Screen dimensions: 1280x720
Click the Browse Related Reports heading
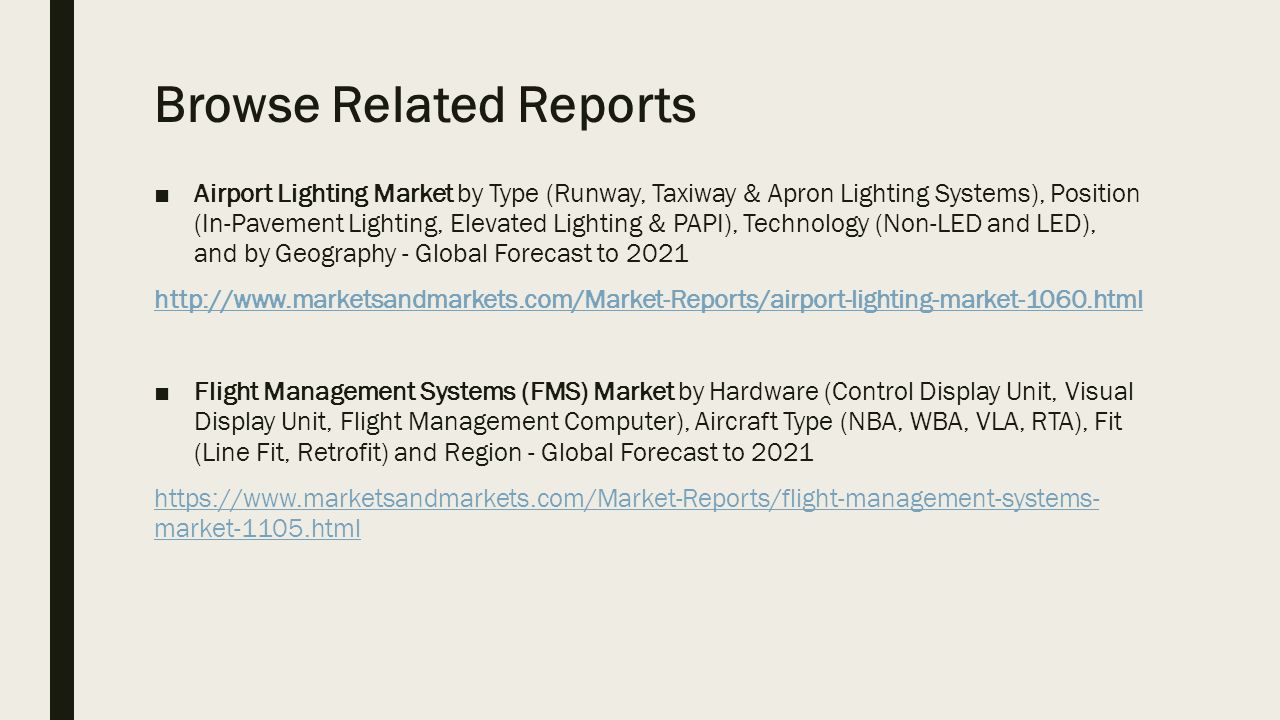coord(425,106)
